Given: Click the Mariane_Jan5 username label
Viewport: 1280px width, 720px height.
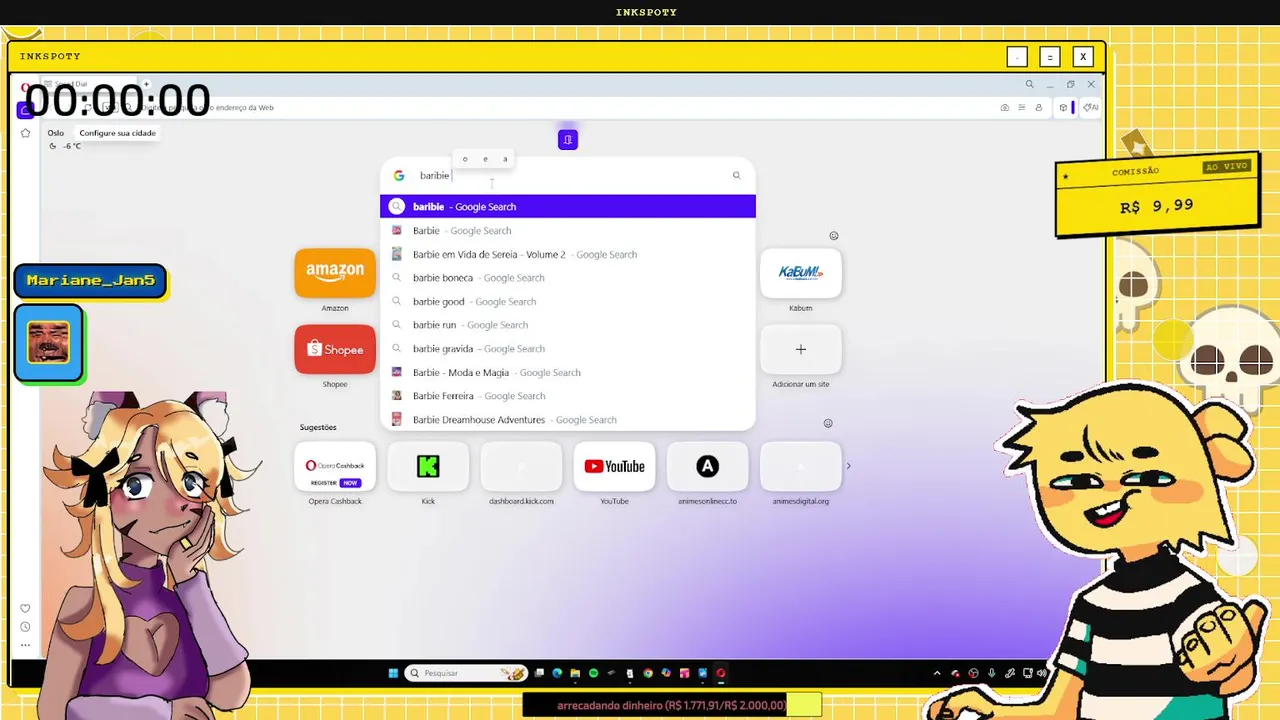Looking at the screenshot, I should [90, 280].
